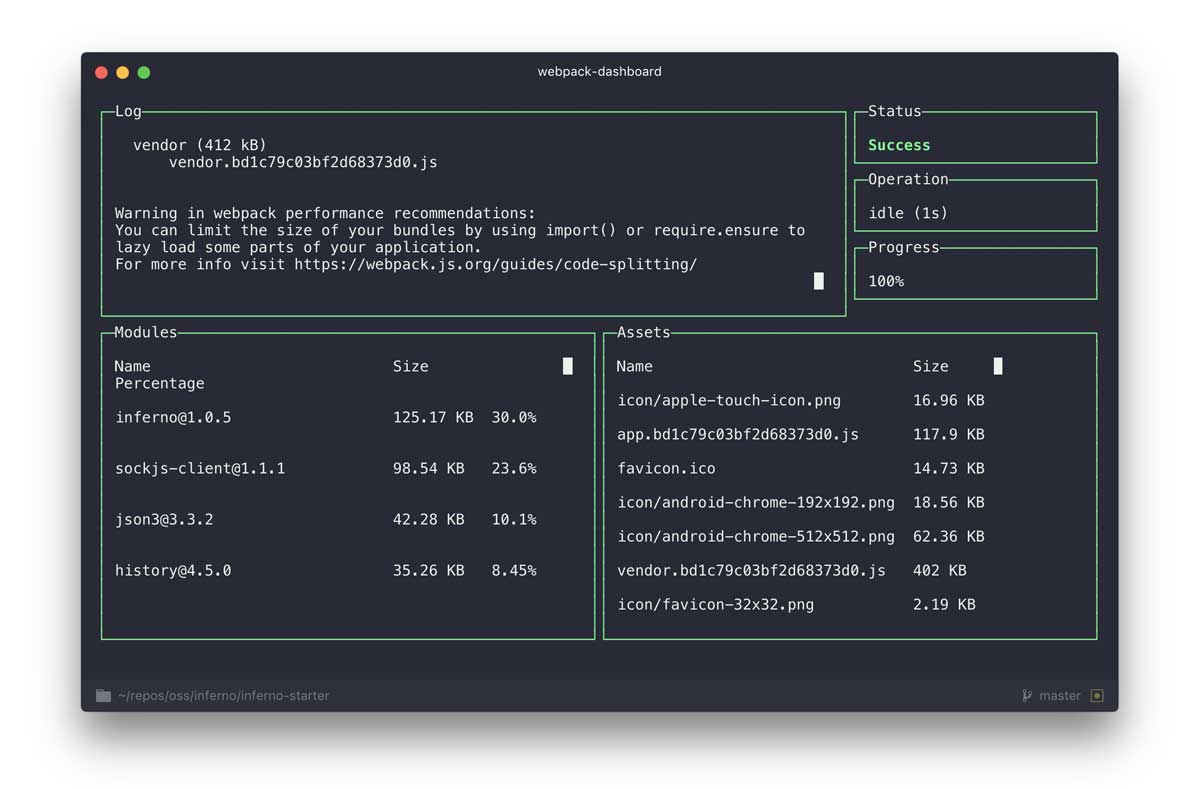Viewport: 1200px width, 789px height.
Task: Click the Assets panel title
Action: point(644,332)
